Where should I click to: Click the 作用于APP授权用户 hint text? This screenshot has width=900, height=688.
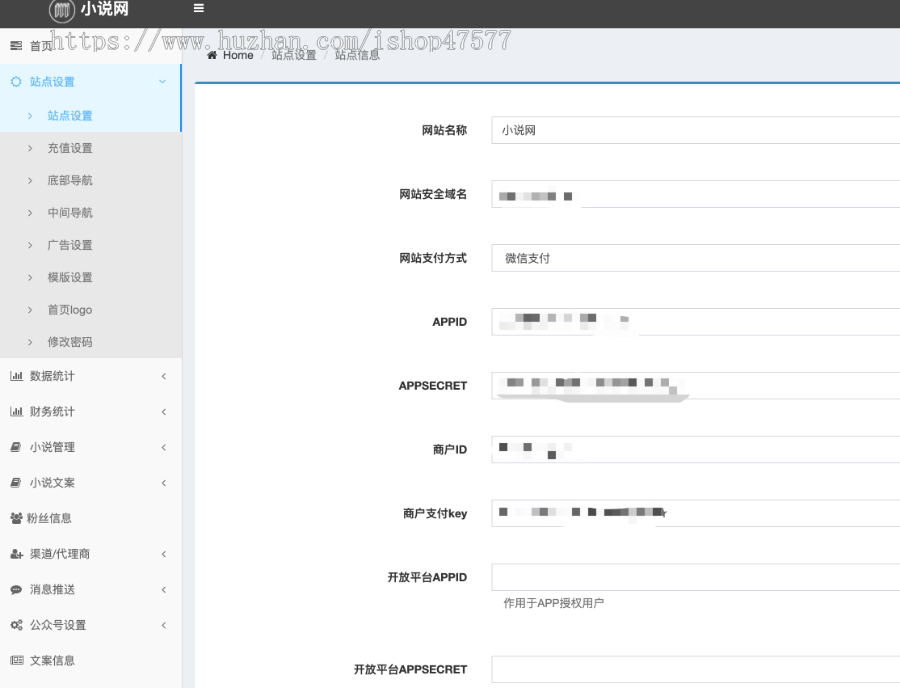point(553,603)
